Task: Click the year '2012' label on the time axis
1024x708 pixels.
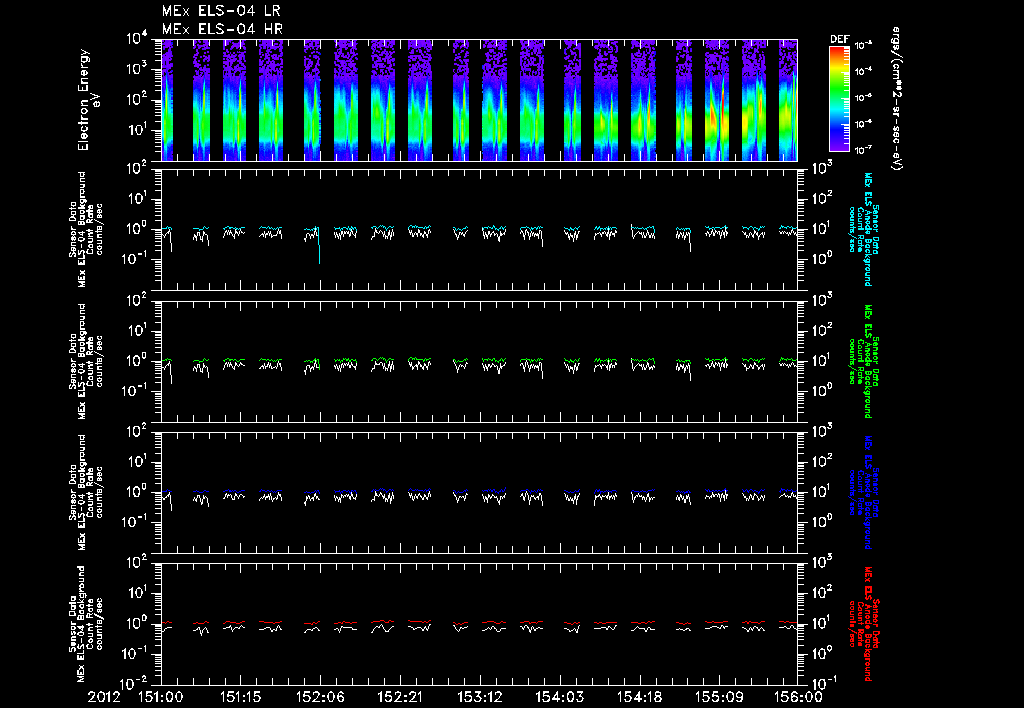Action: pos(104,697)
